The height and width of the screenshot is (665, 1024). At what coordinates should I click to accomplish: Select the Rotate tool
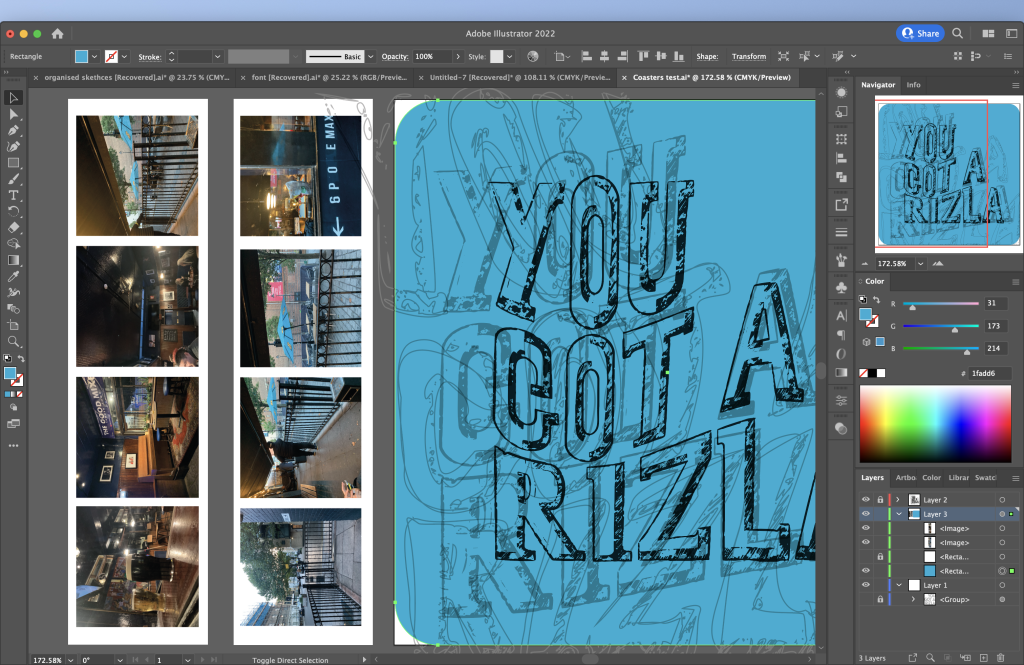point(13,212)
